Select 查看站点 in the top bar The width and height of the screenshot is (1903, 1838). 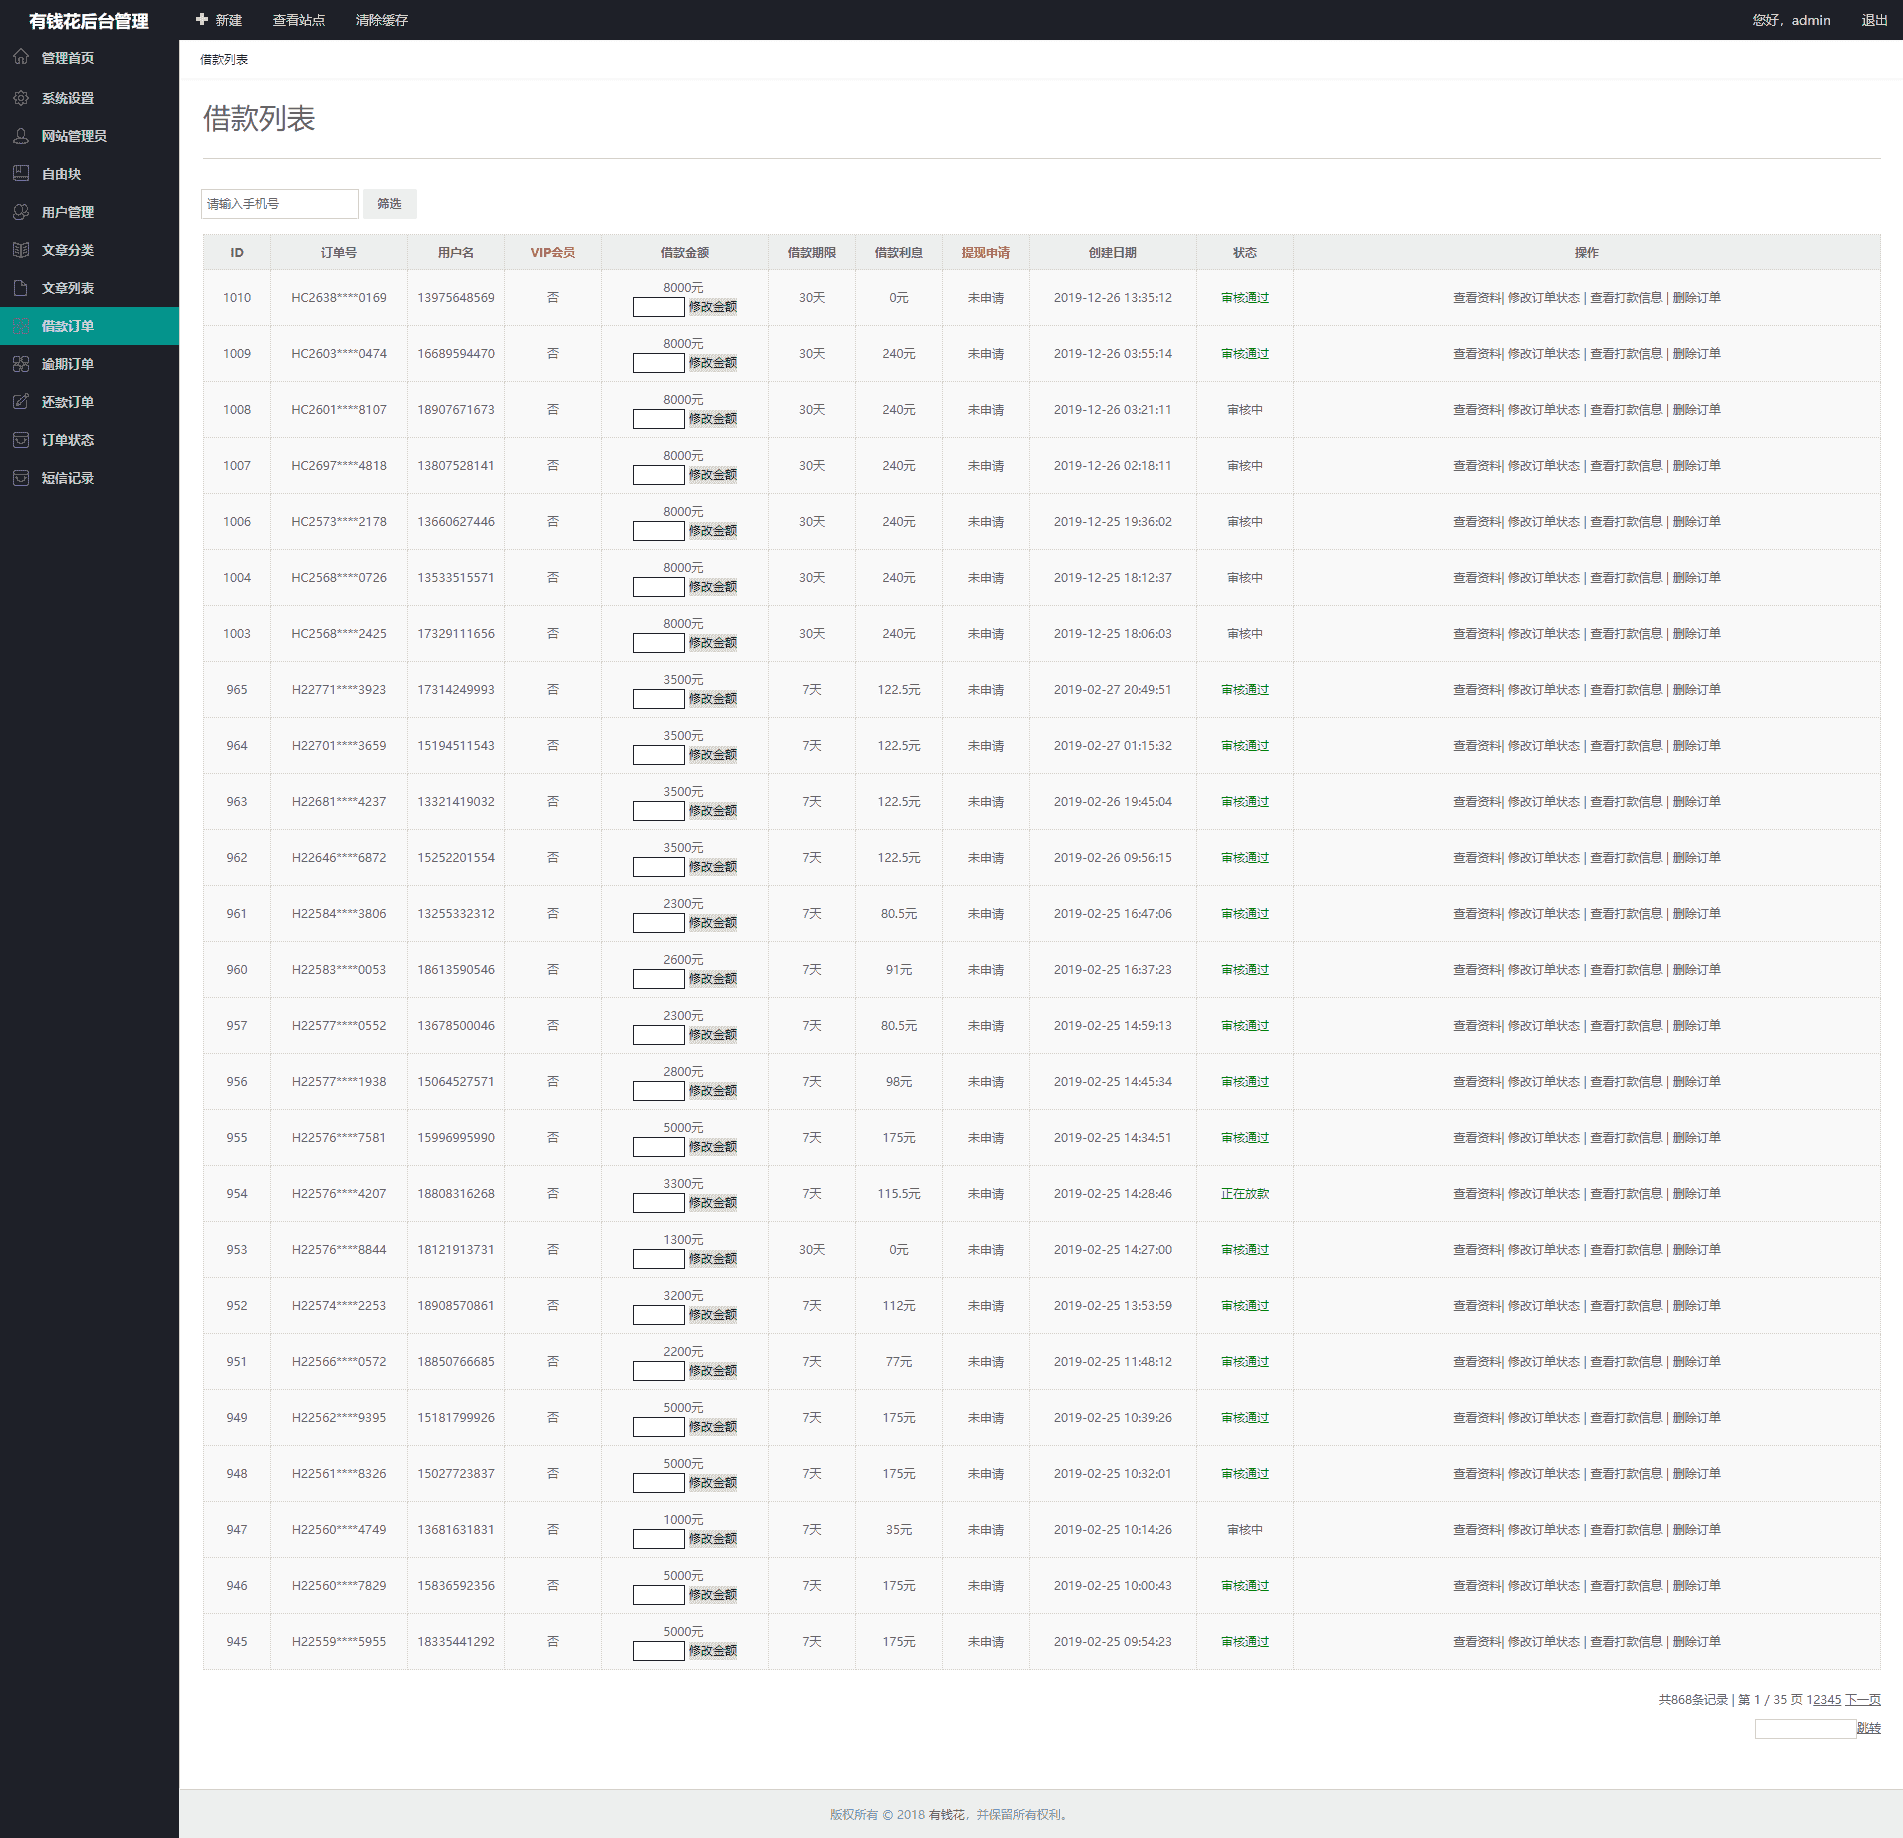click(298, 20)
